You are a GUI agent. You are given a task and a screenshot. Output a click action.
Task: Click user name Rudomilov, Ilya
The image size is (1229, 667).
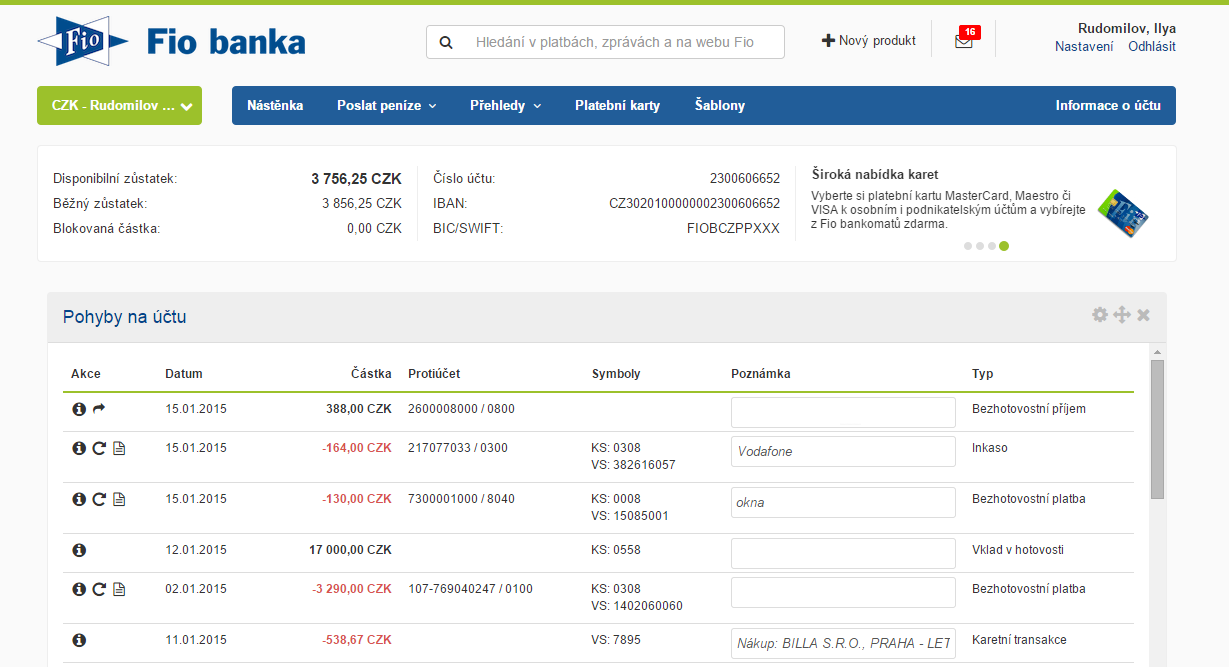tap(1127, 28)
